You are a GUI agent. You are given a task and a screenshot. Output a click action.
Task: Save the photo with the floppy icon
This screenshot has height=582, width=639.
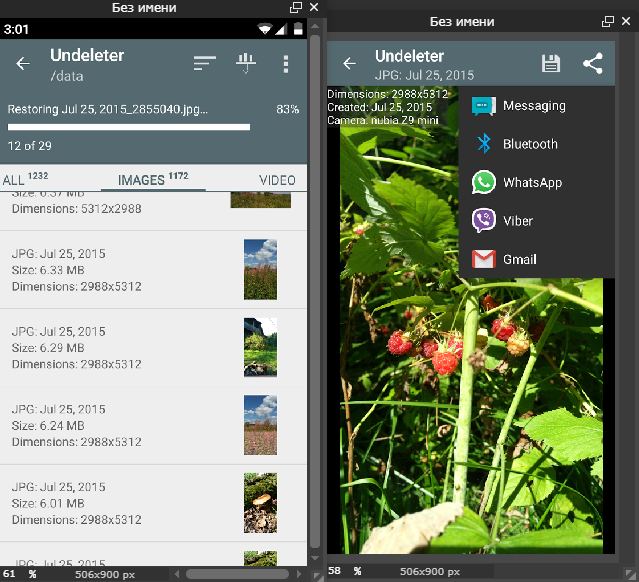551,64
